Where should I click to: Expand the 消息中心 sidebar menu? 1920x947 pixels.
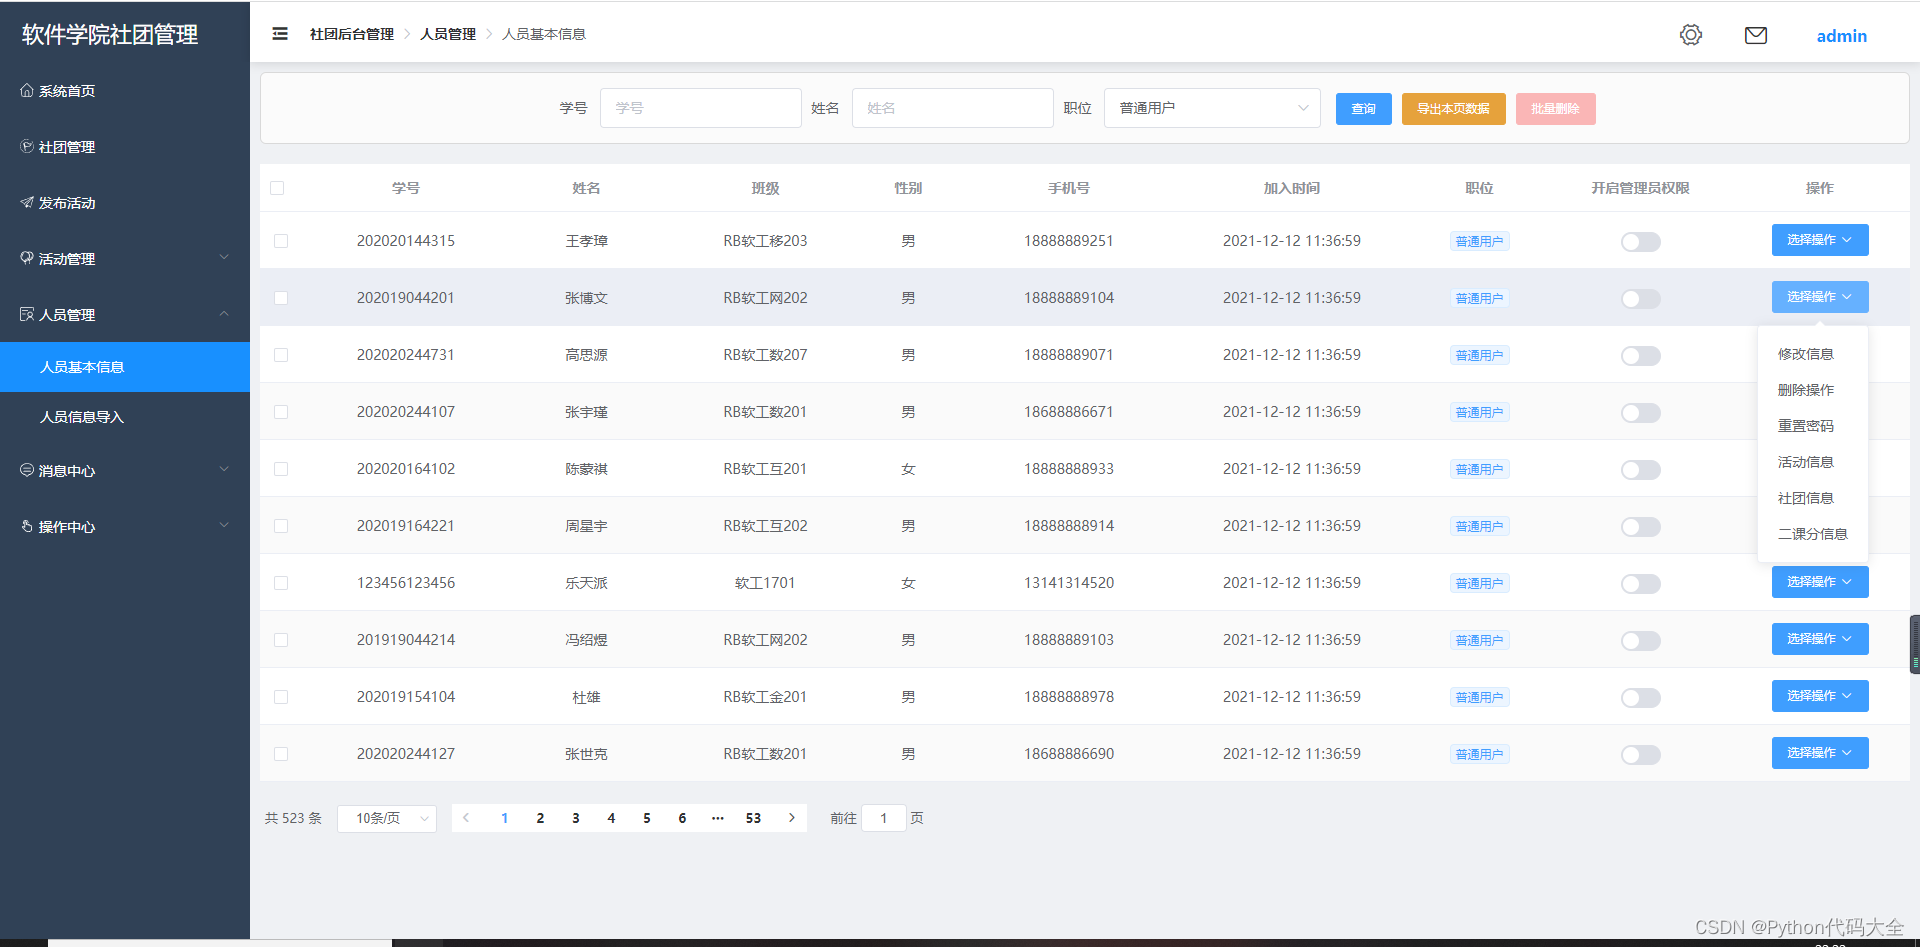point(125,470)
